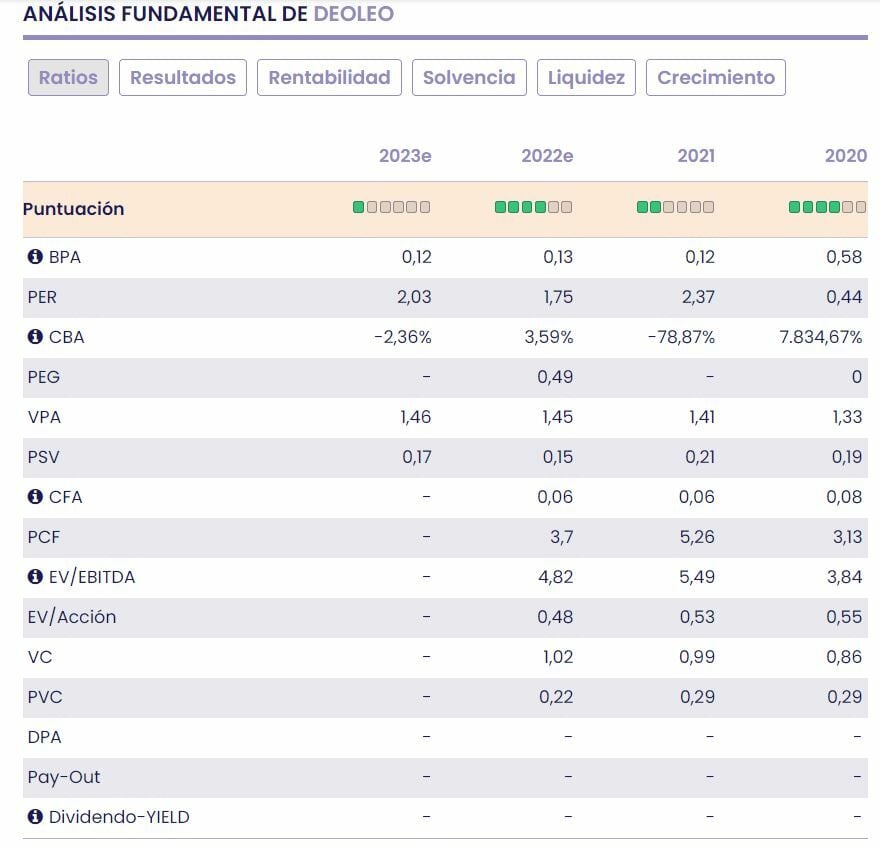
Task: Click the DEOLEO company link in heading
Action: (x=354, y=13)
